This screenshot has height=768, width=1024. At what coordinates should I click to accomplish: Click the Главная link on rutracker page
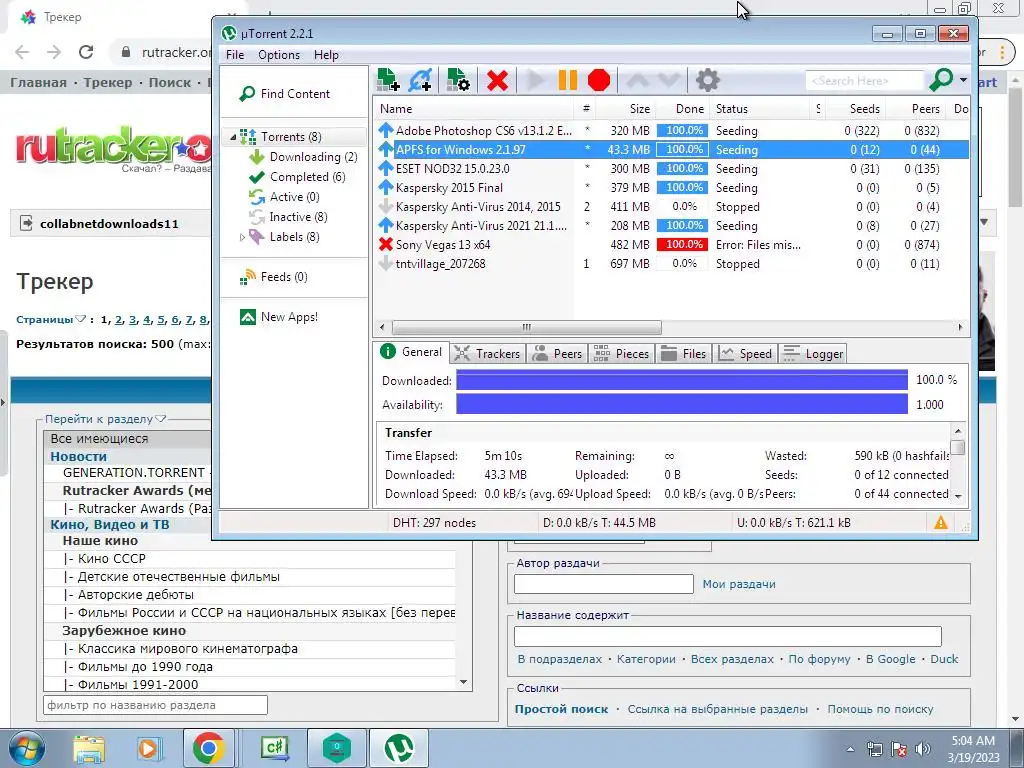tap(38, 83)
